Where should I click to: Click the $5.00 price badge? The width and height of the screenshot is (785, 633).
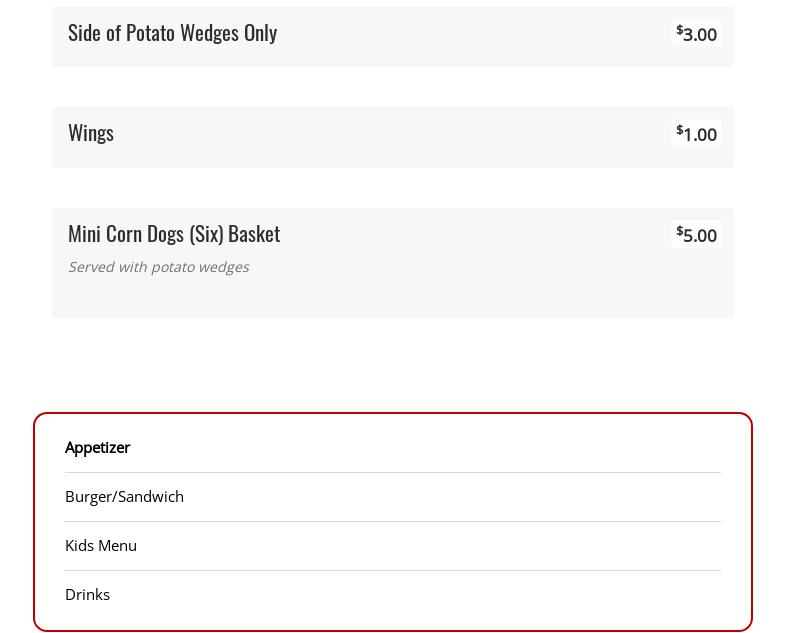pos(697,235)
